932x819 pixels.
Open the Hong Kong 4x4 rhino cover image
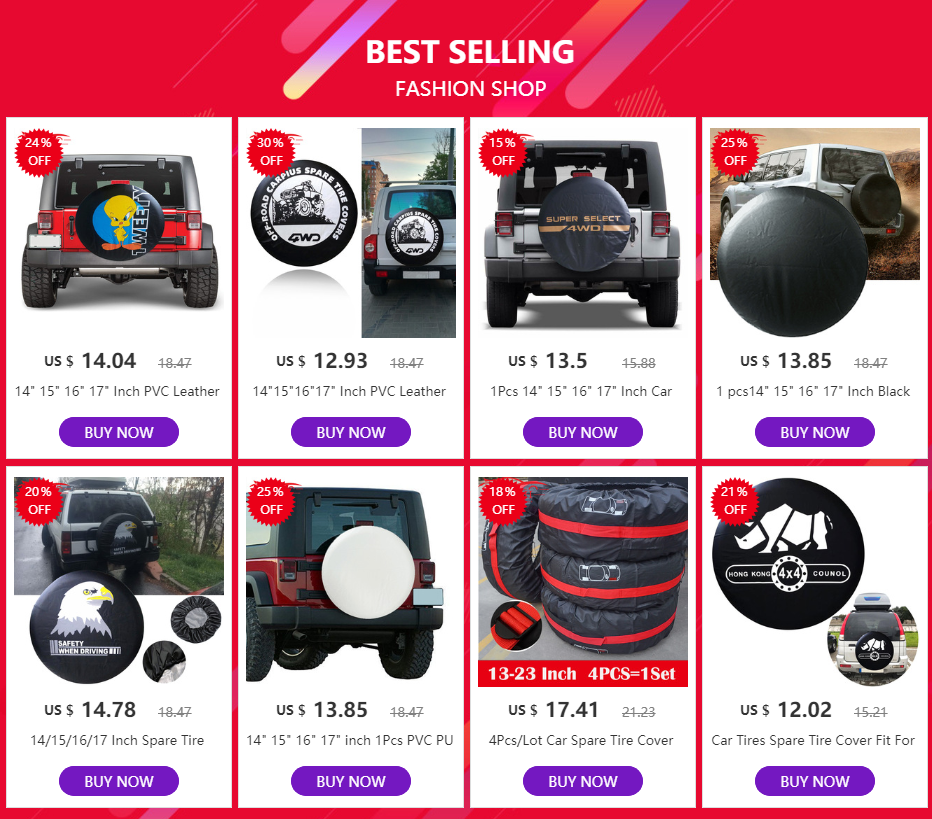pos(815,581)
